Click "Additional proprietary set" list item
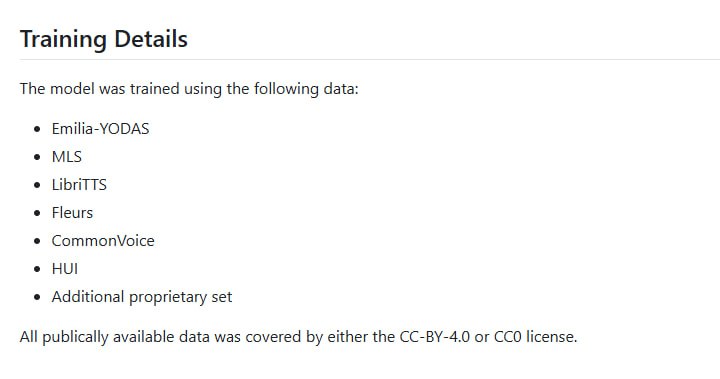Image resolution: width=720 pixels, height=379 pixels. point(142,297)
